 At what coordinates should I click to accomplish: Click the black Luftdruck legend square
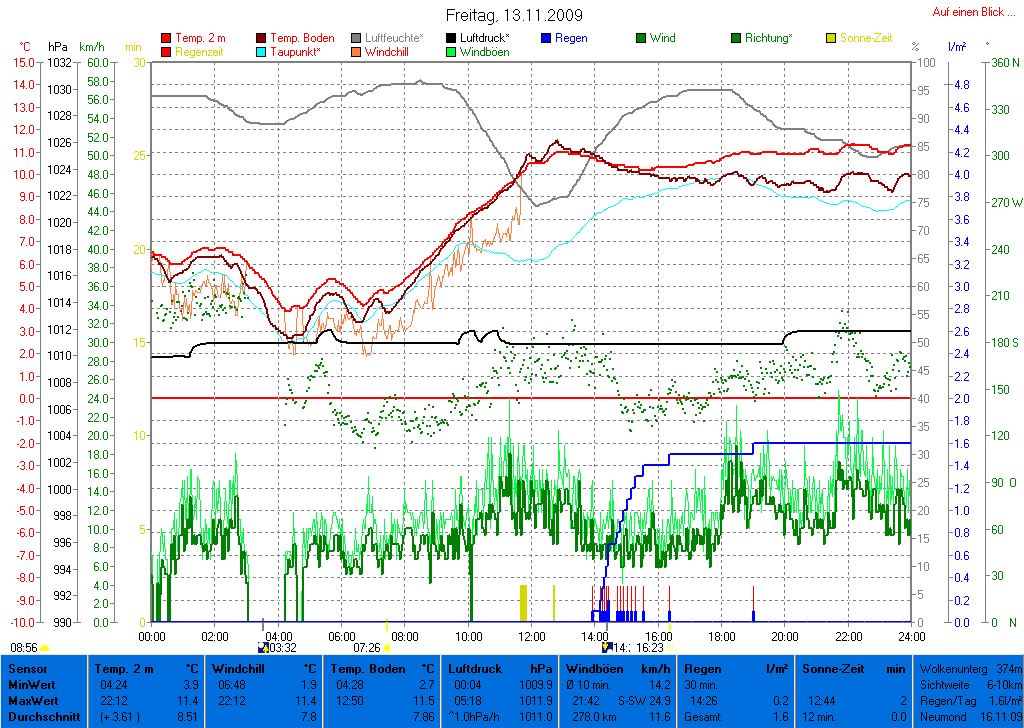coord(451,38)
